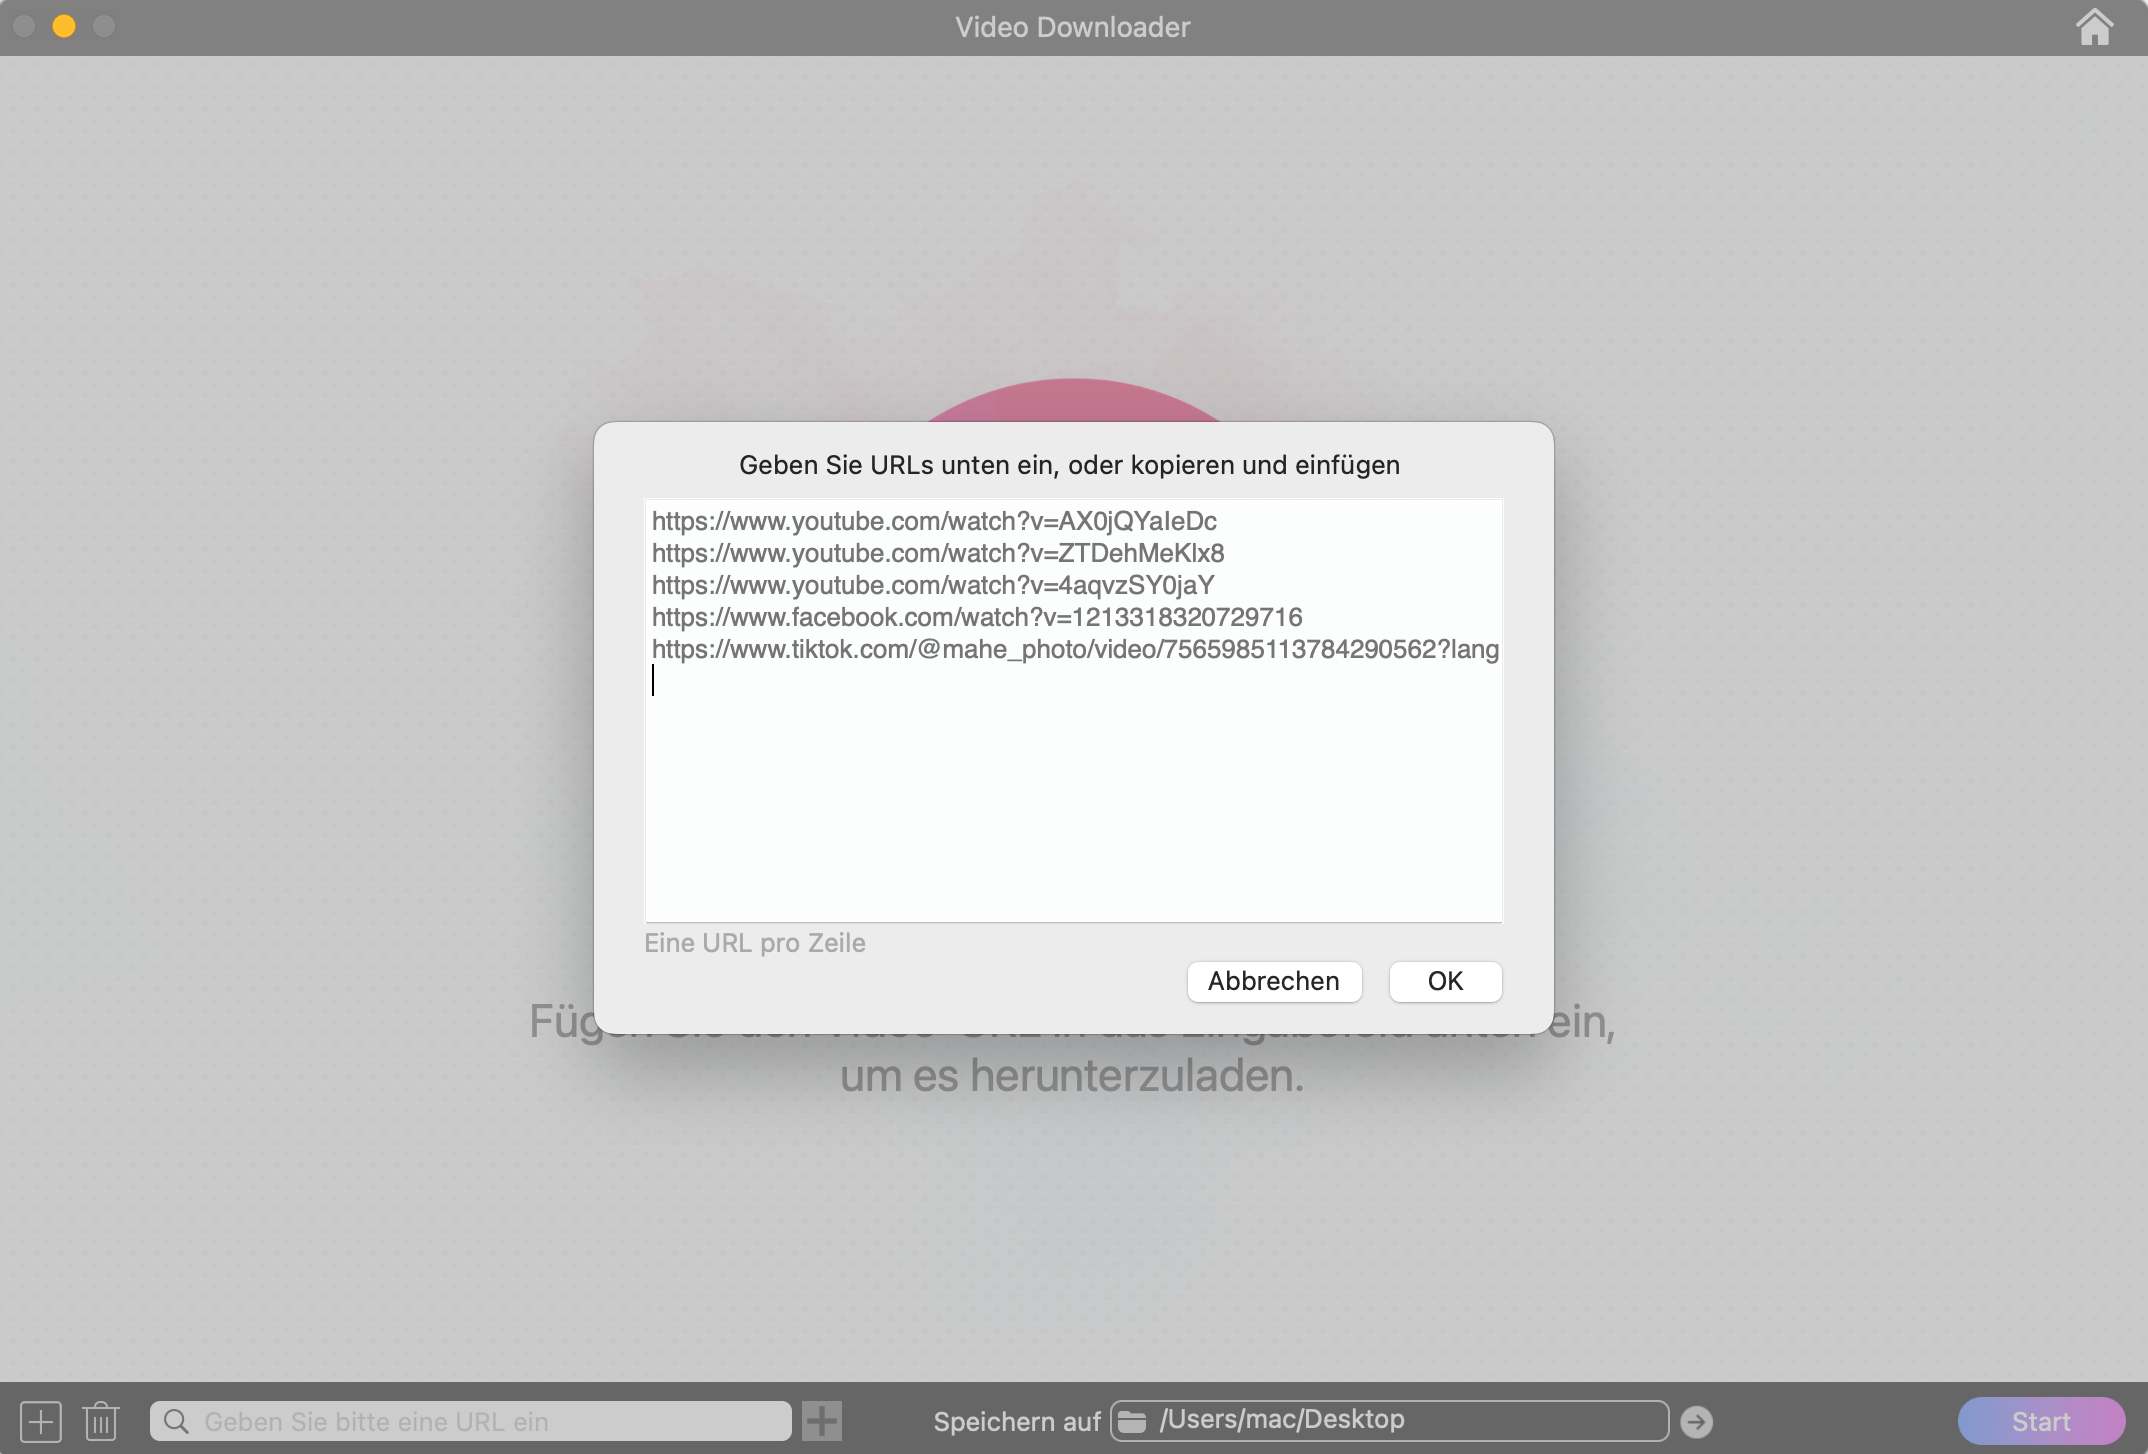Select the first YouTube URL in the list
The height and width of the screenshot is (1454, 2148).
coord(934,521)
